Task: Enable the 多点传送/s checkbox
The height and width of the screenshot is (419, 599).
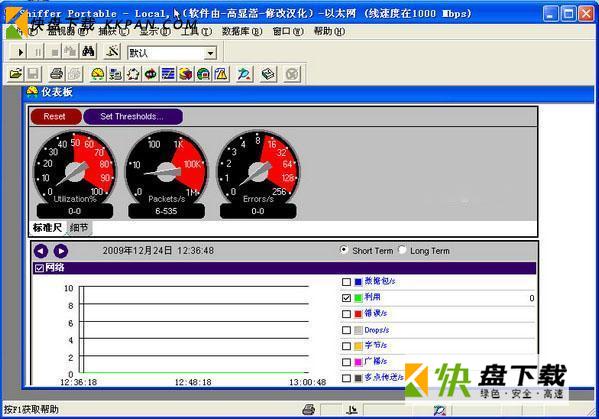Action: [346, 378]
